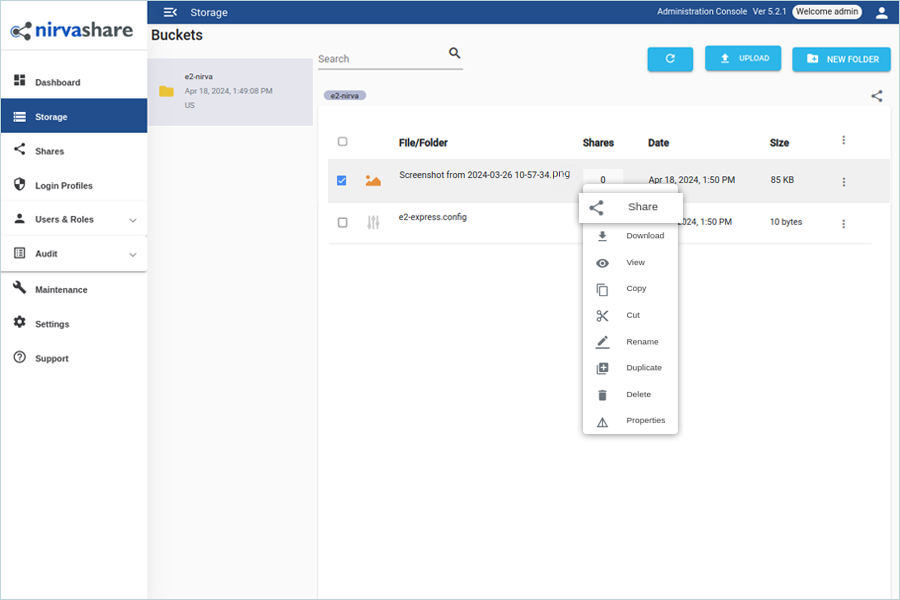Click the search magnifier icon

point(455,53)
